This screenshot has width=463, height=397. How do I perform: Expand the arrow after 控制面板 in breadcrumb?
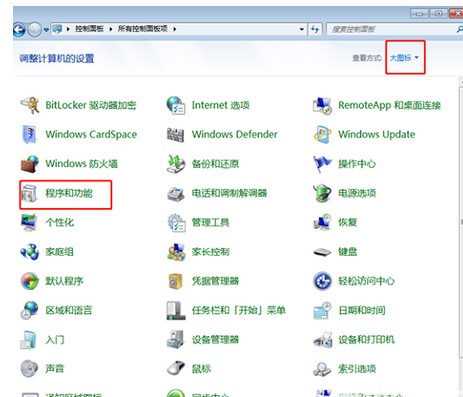click(111, 29)
